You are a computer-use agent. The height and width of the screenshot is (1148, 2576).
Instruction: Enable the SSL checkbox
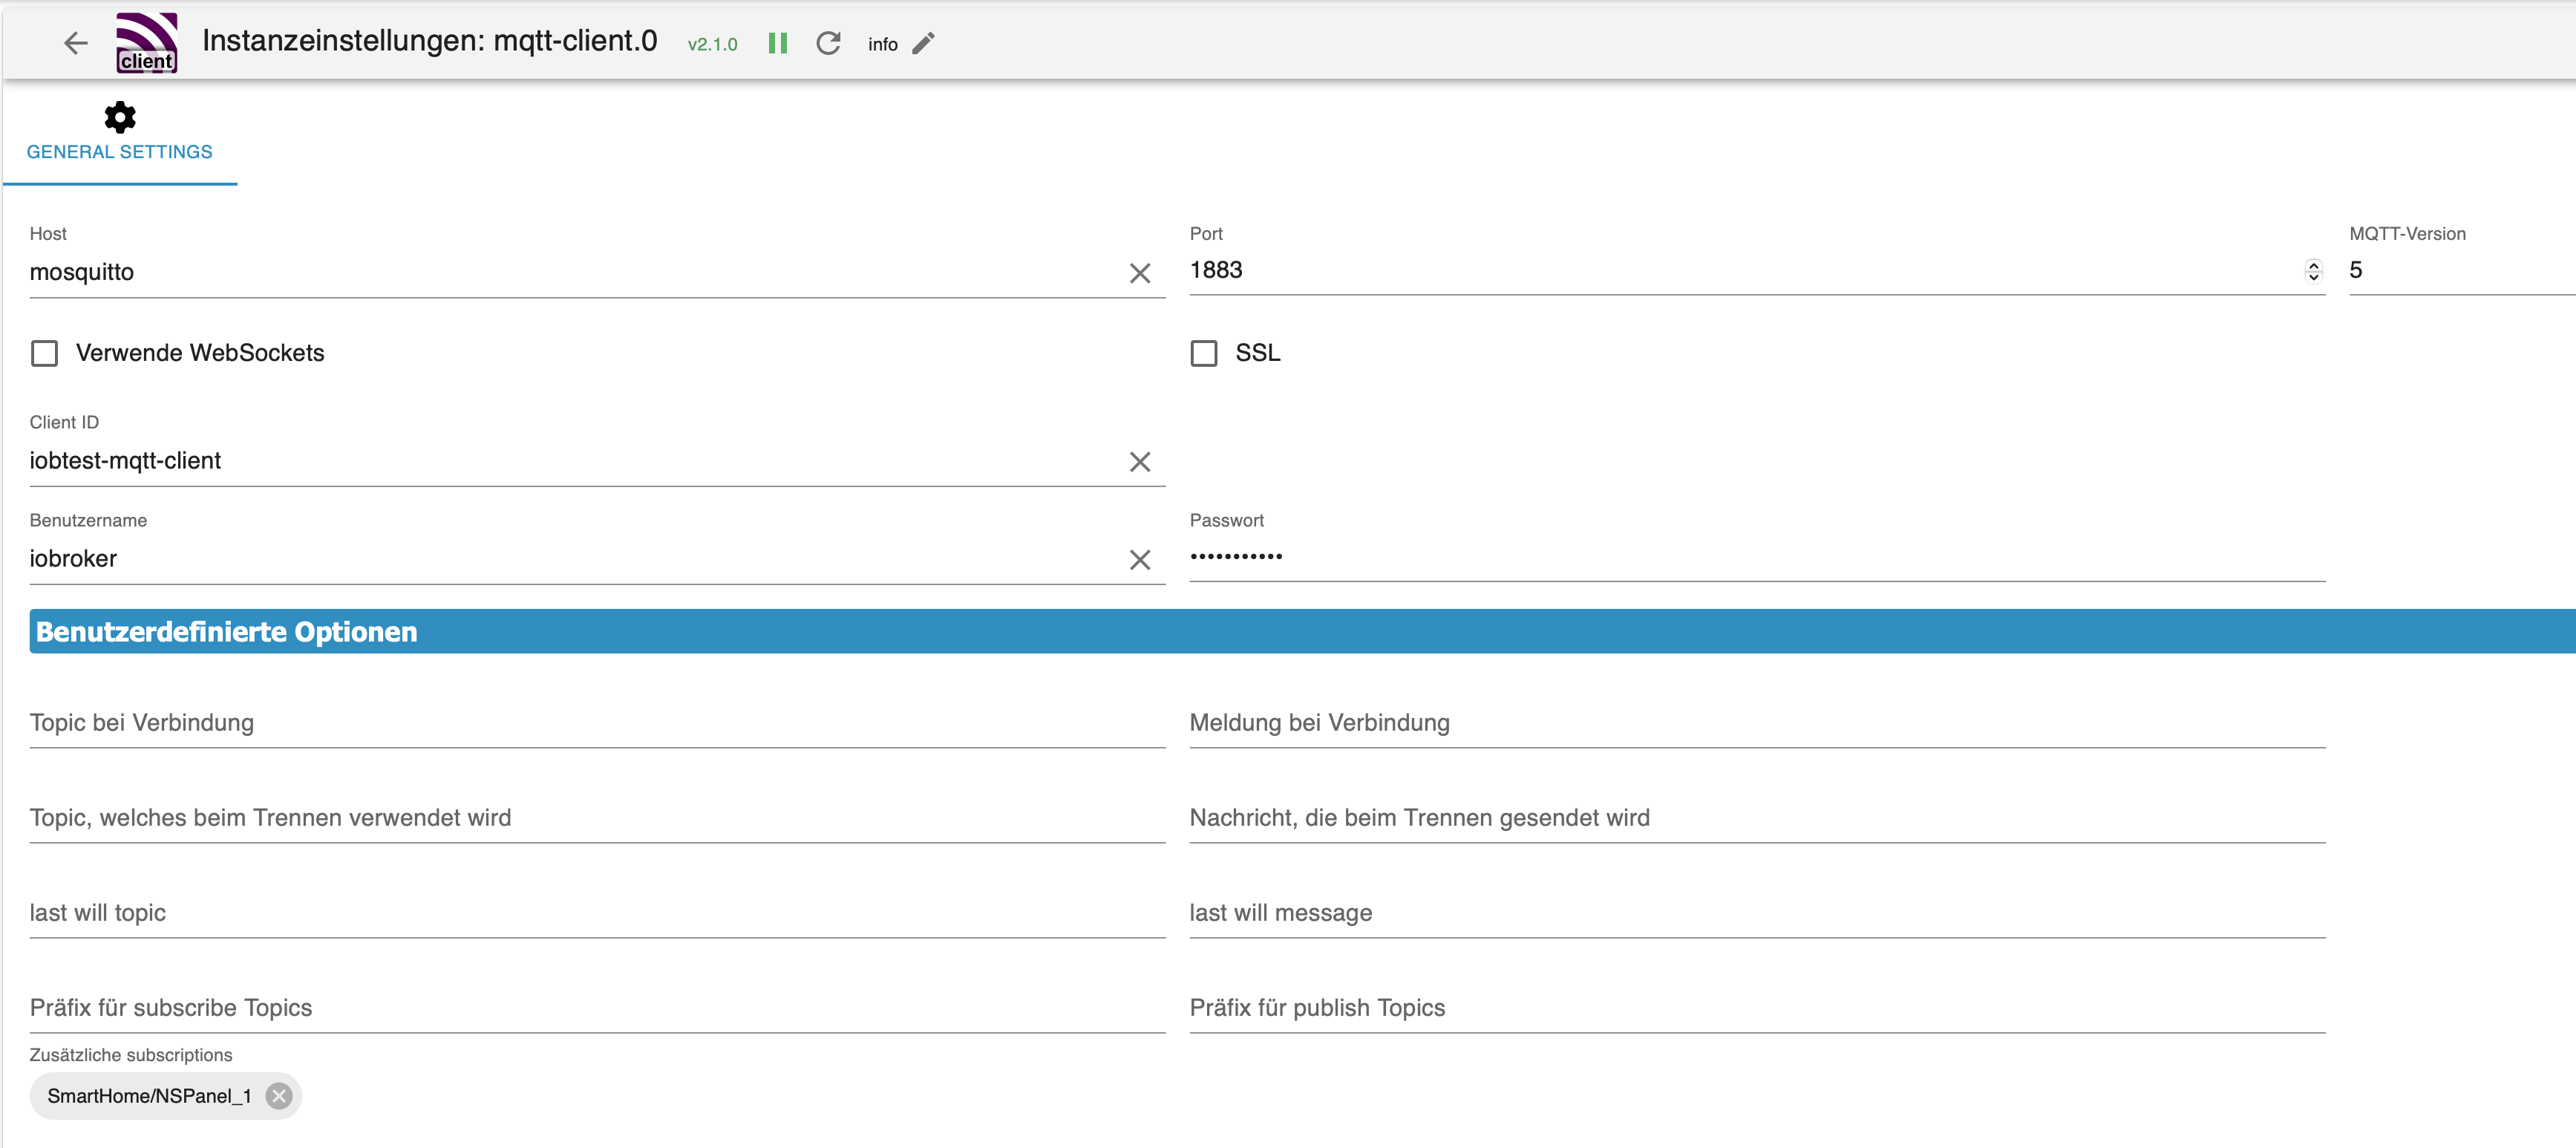tap(1203, 353)
